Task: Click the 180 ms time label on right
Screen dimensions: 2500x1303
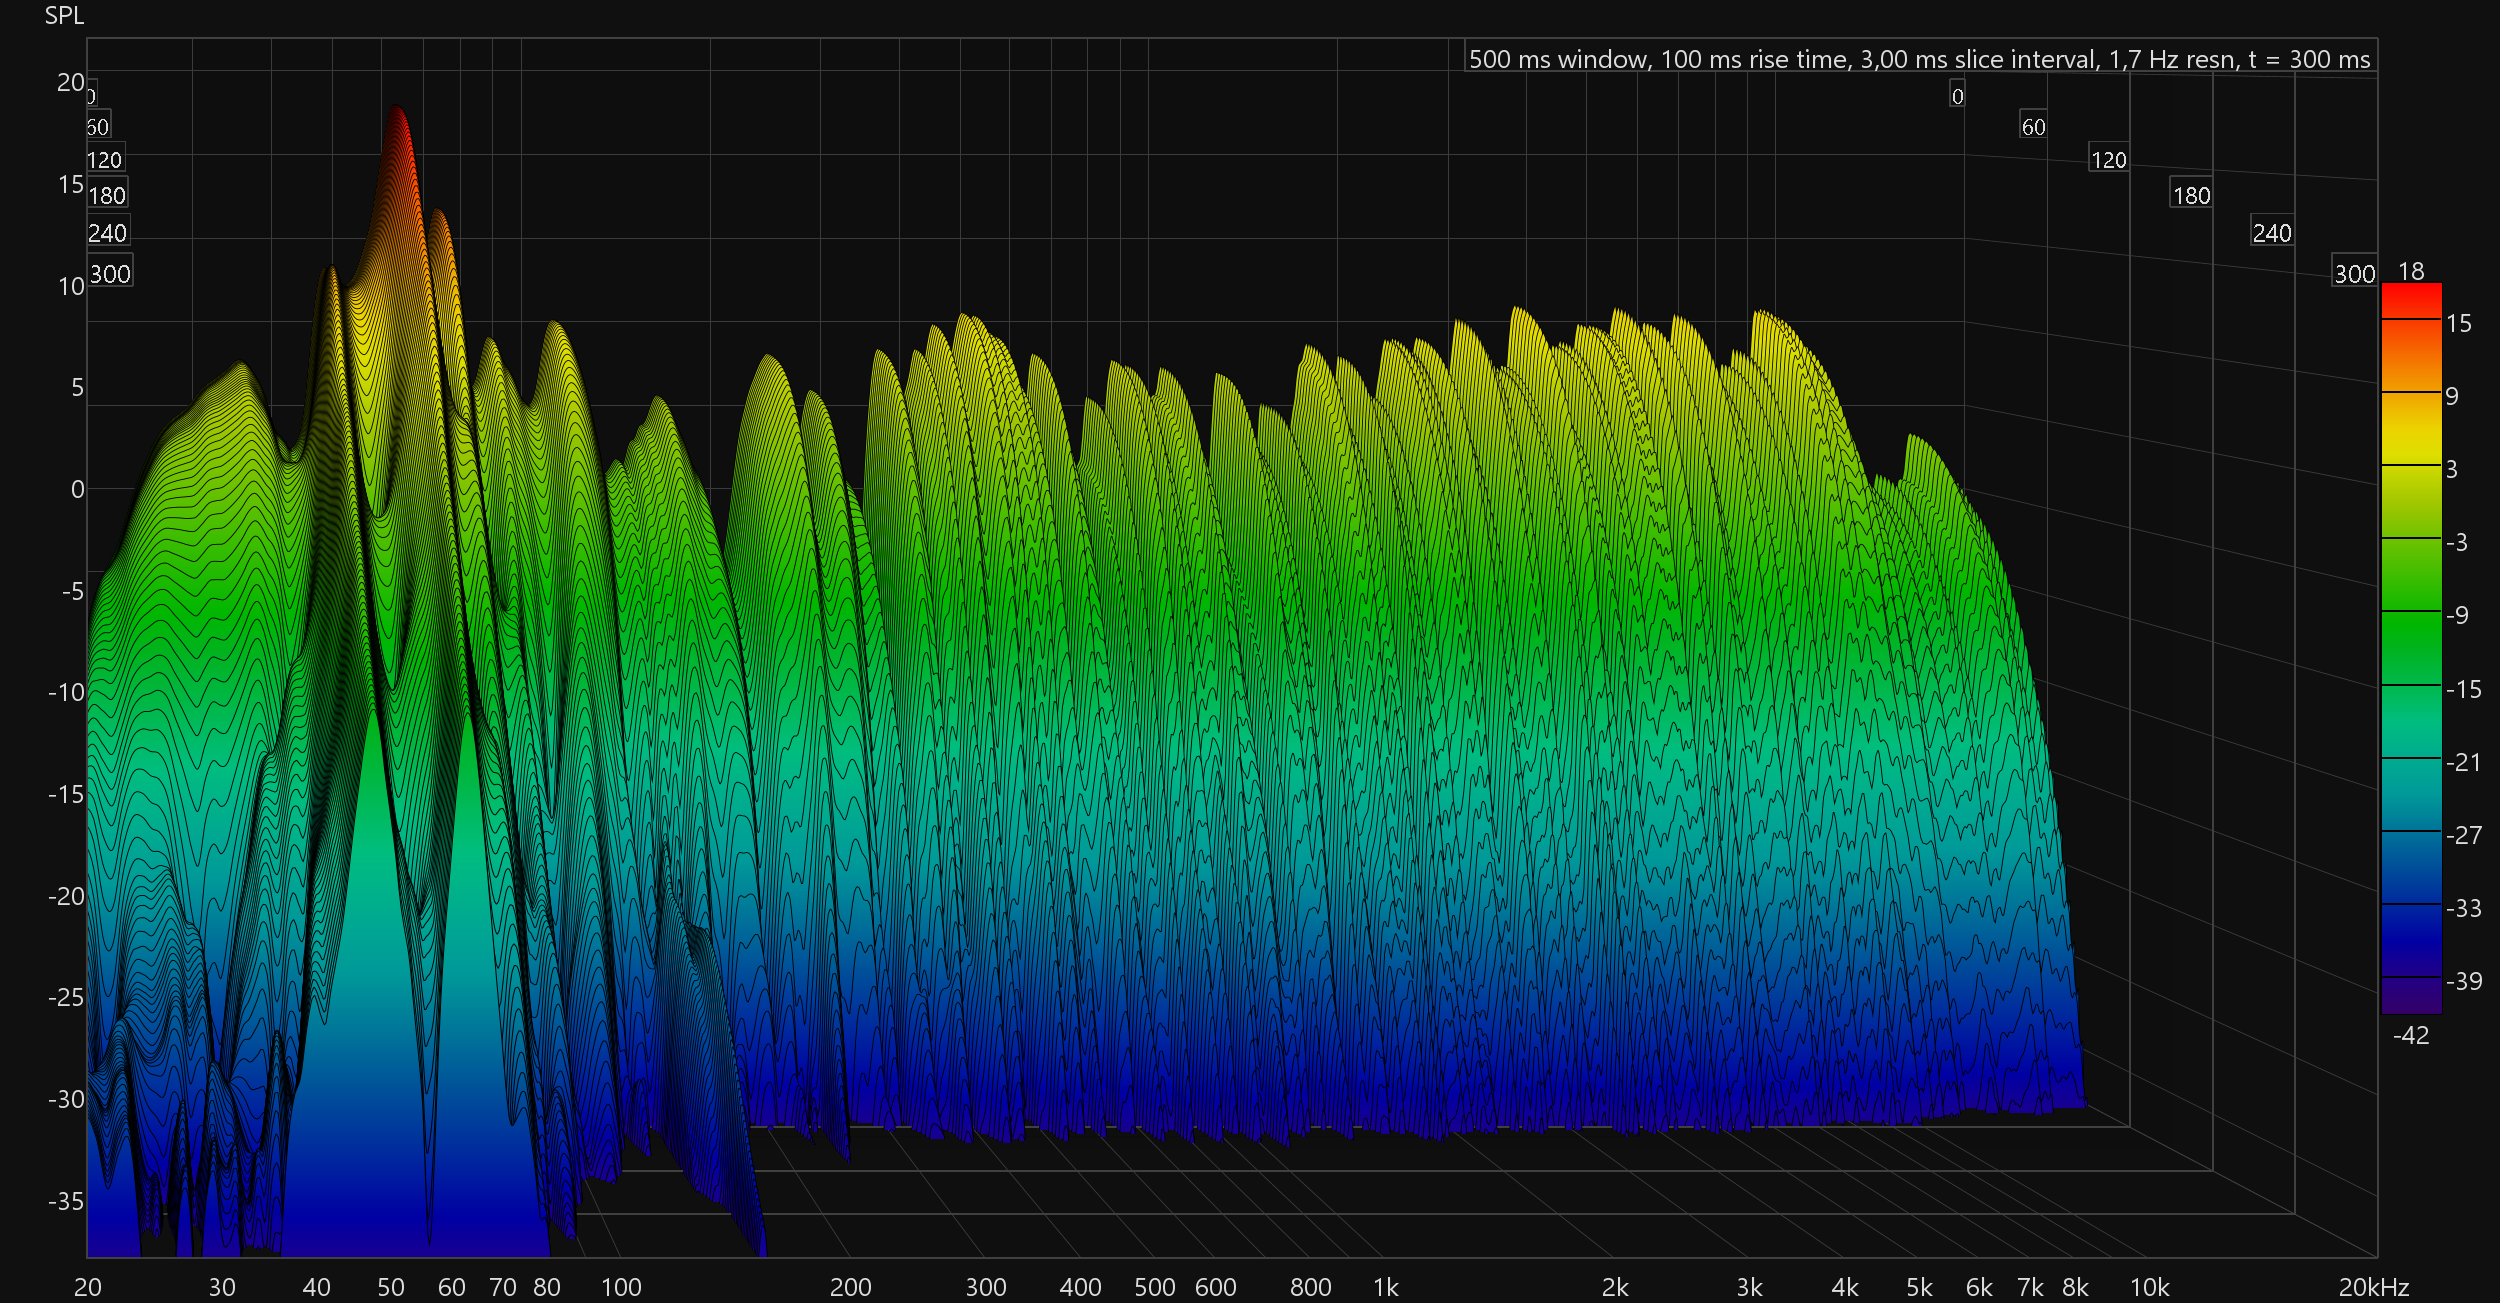Action: click(x=2191, y=196)
